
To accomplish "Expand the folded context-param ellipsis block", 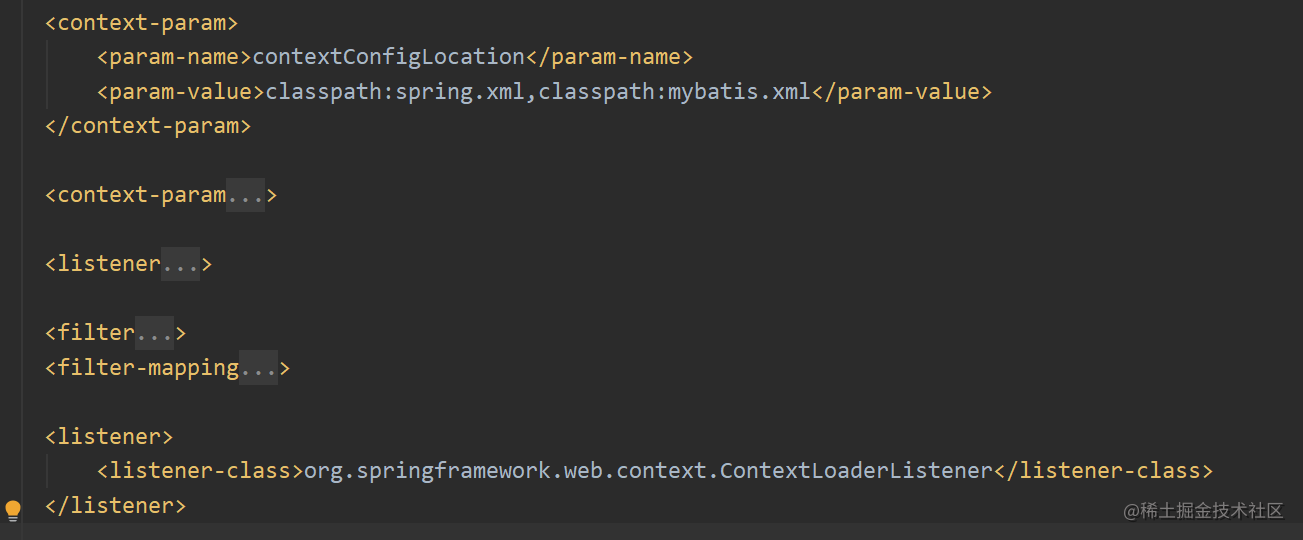I will pos(245,195).
